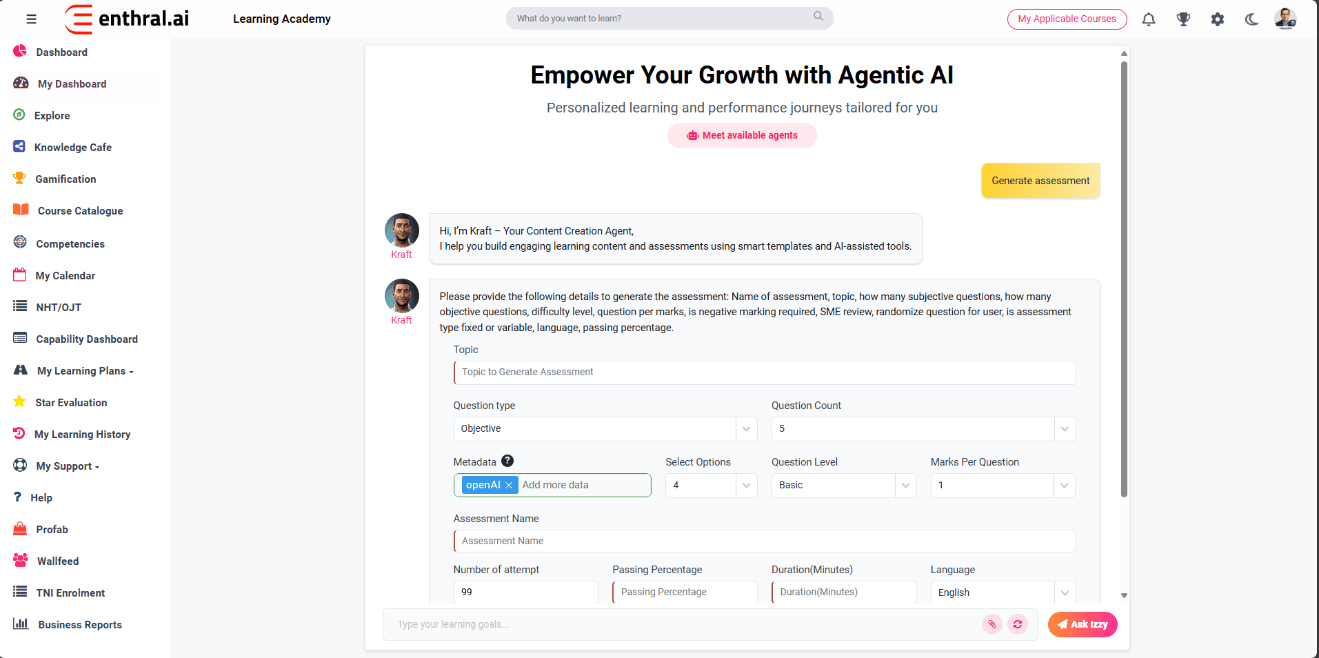Remove the openAI metadata tag
The width and height of the screenshot is (1319, 658).
coord(509,485)
